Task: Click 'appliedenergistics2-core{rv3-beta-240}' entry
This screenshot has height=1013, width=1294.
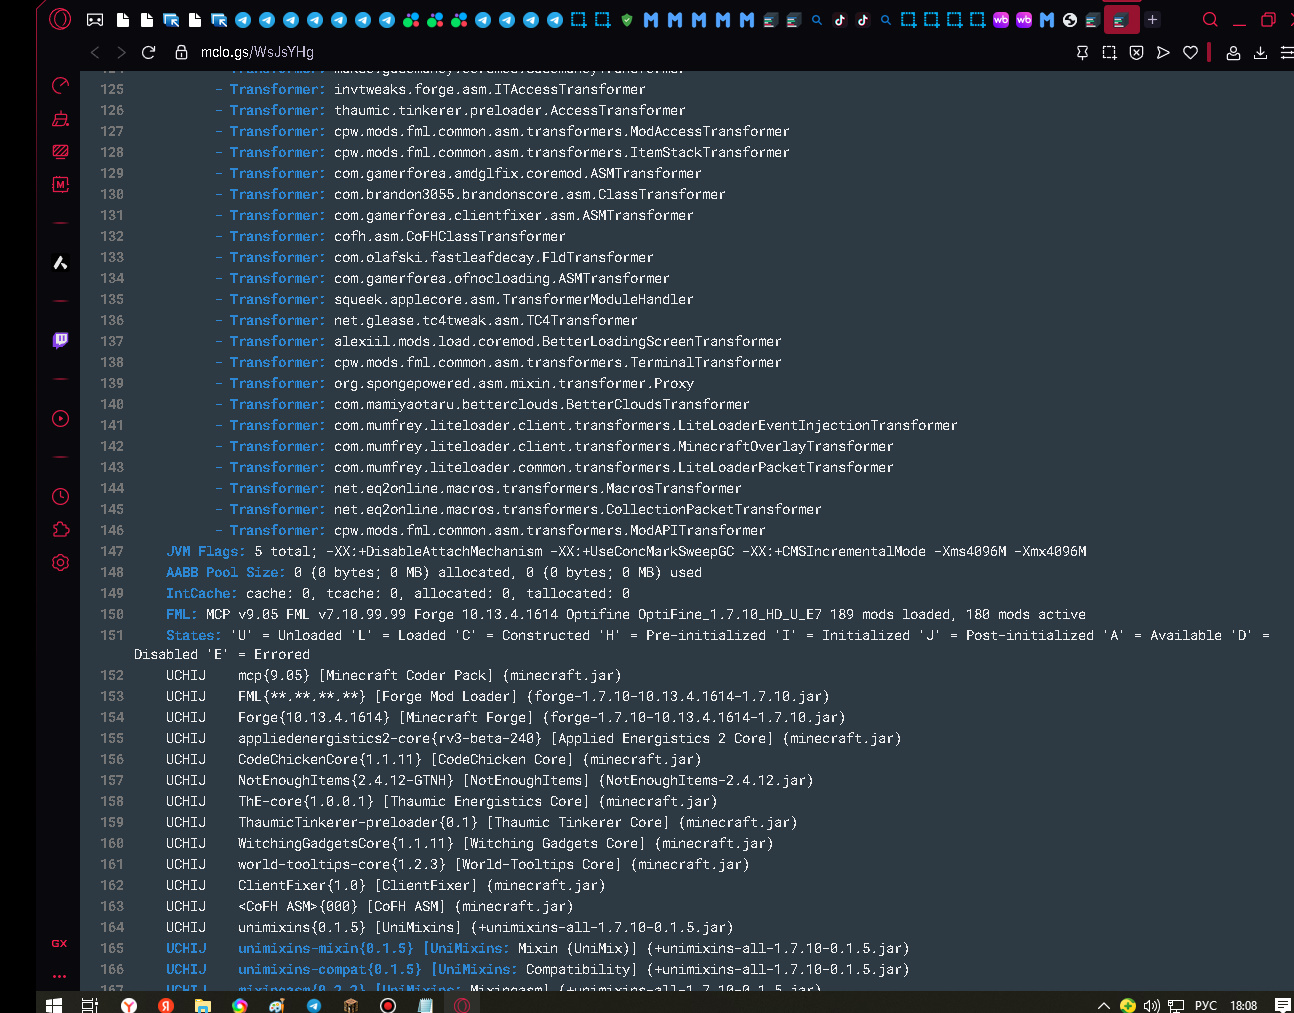Action: 390,738
